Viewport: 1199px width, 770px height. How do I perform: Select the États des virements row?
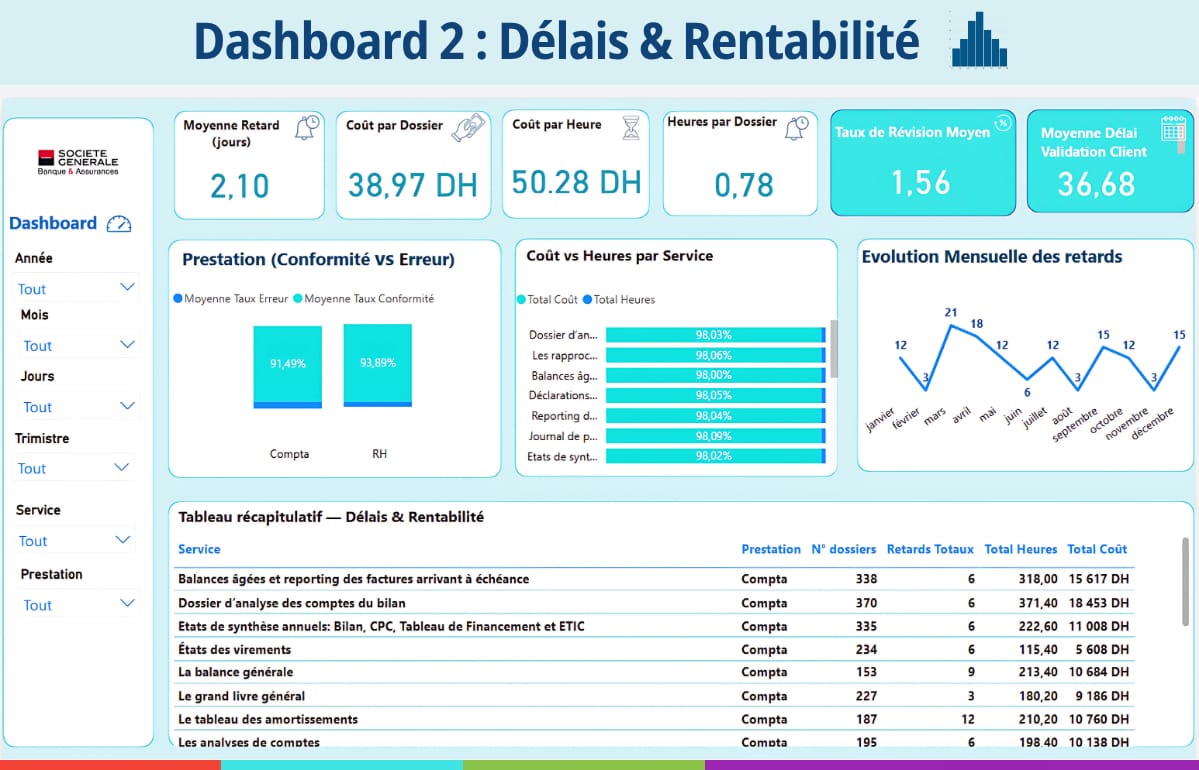[654, 649]
